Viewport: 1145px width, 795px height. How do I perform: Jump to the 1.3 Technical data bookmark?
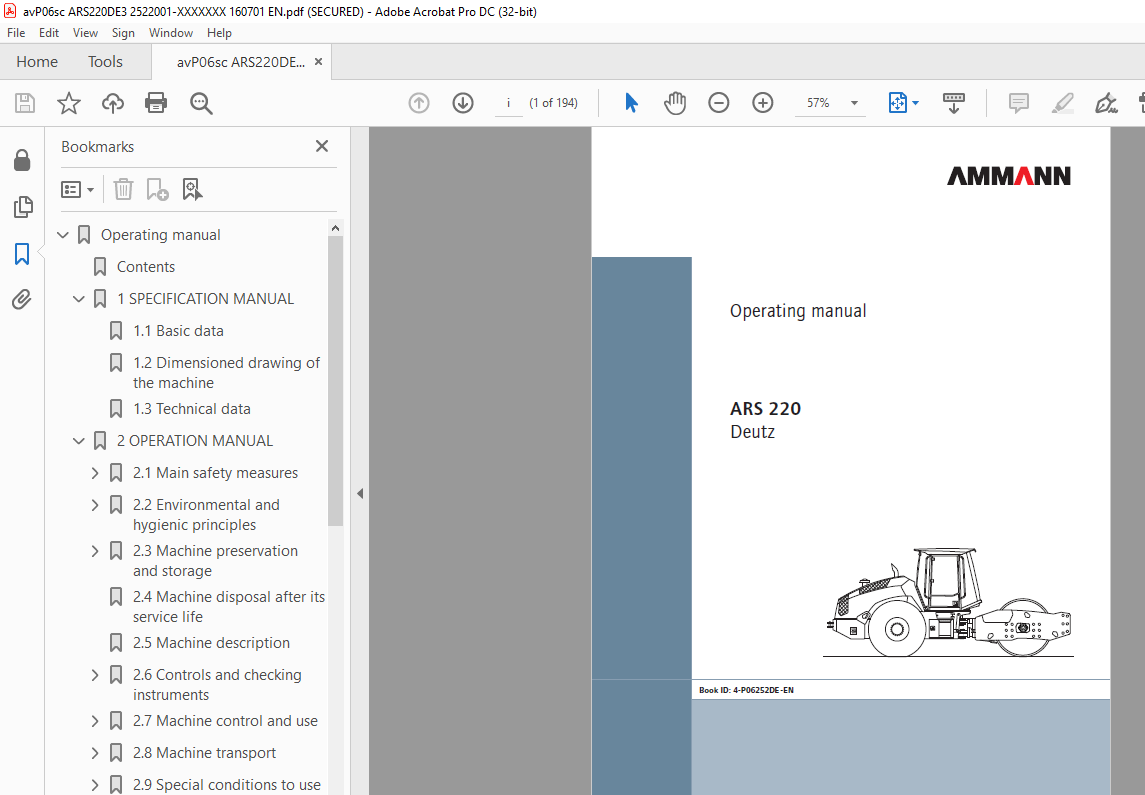coord(191,410)
